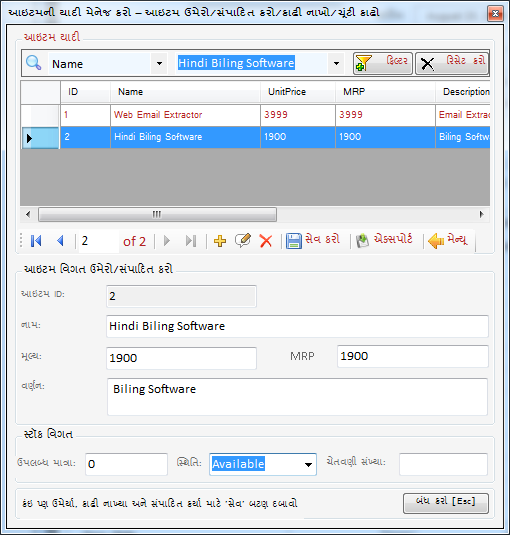Sort by the ID column header

pyautogui.click(x=85, y=92)
